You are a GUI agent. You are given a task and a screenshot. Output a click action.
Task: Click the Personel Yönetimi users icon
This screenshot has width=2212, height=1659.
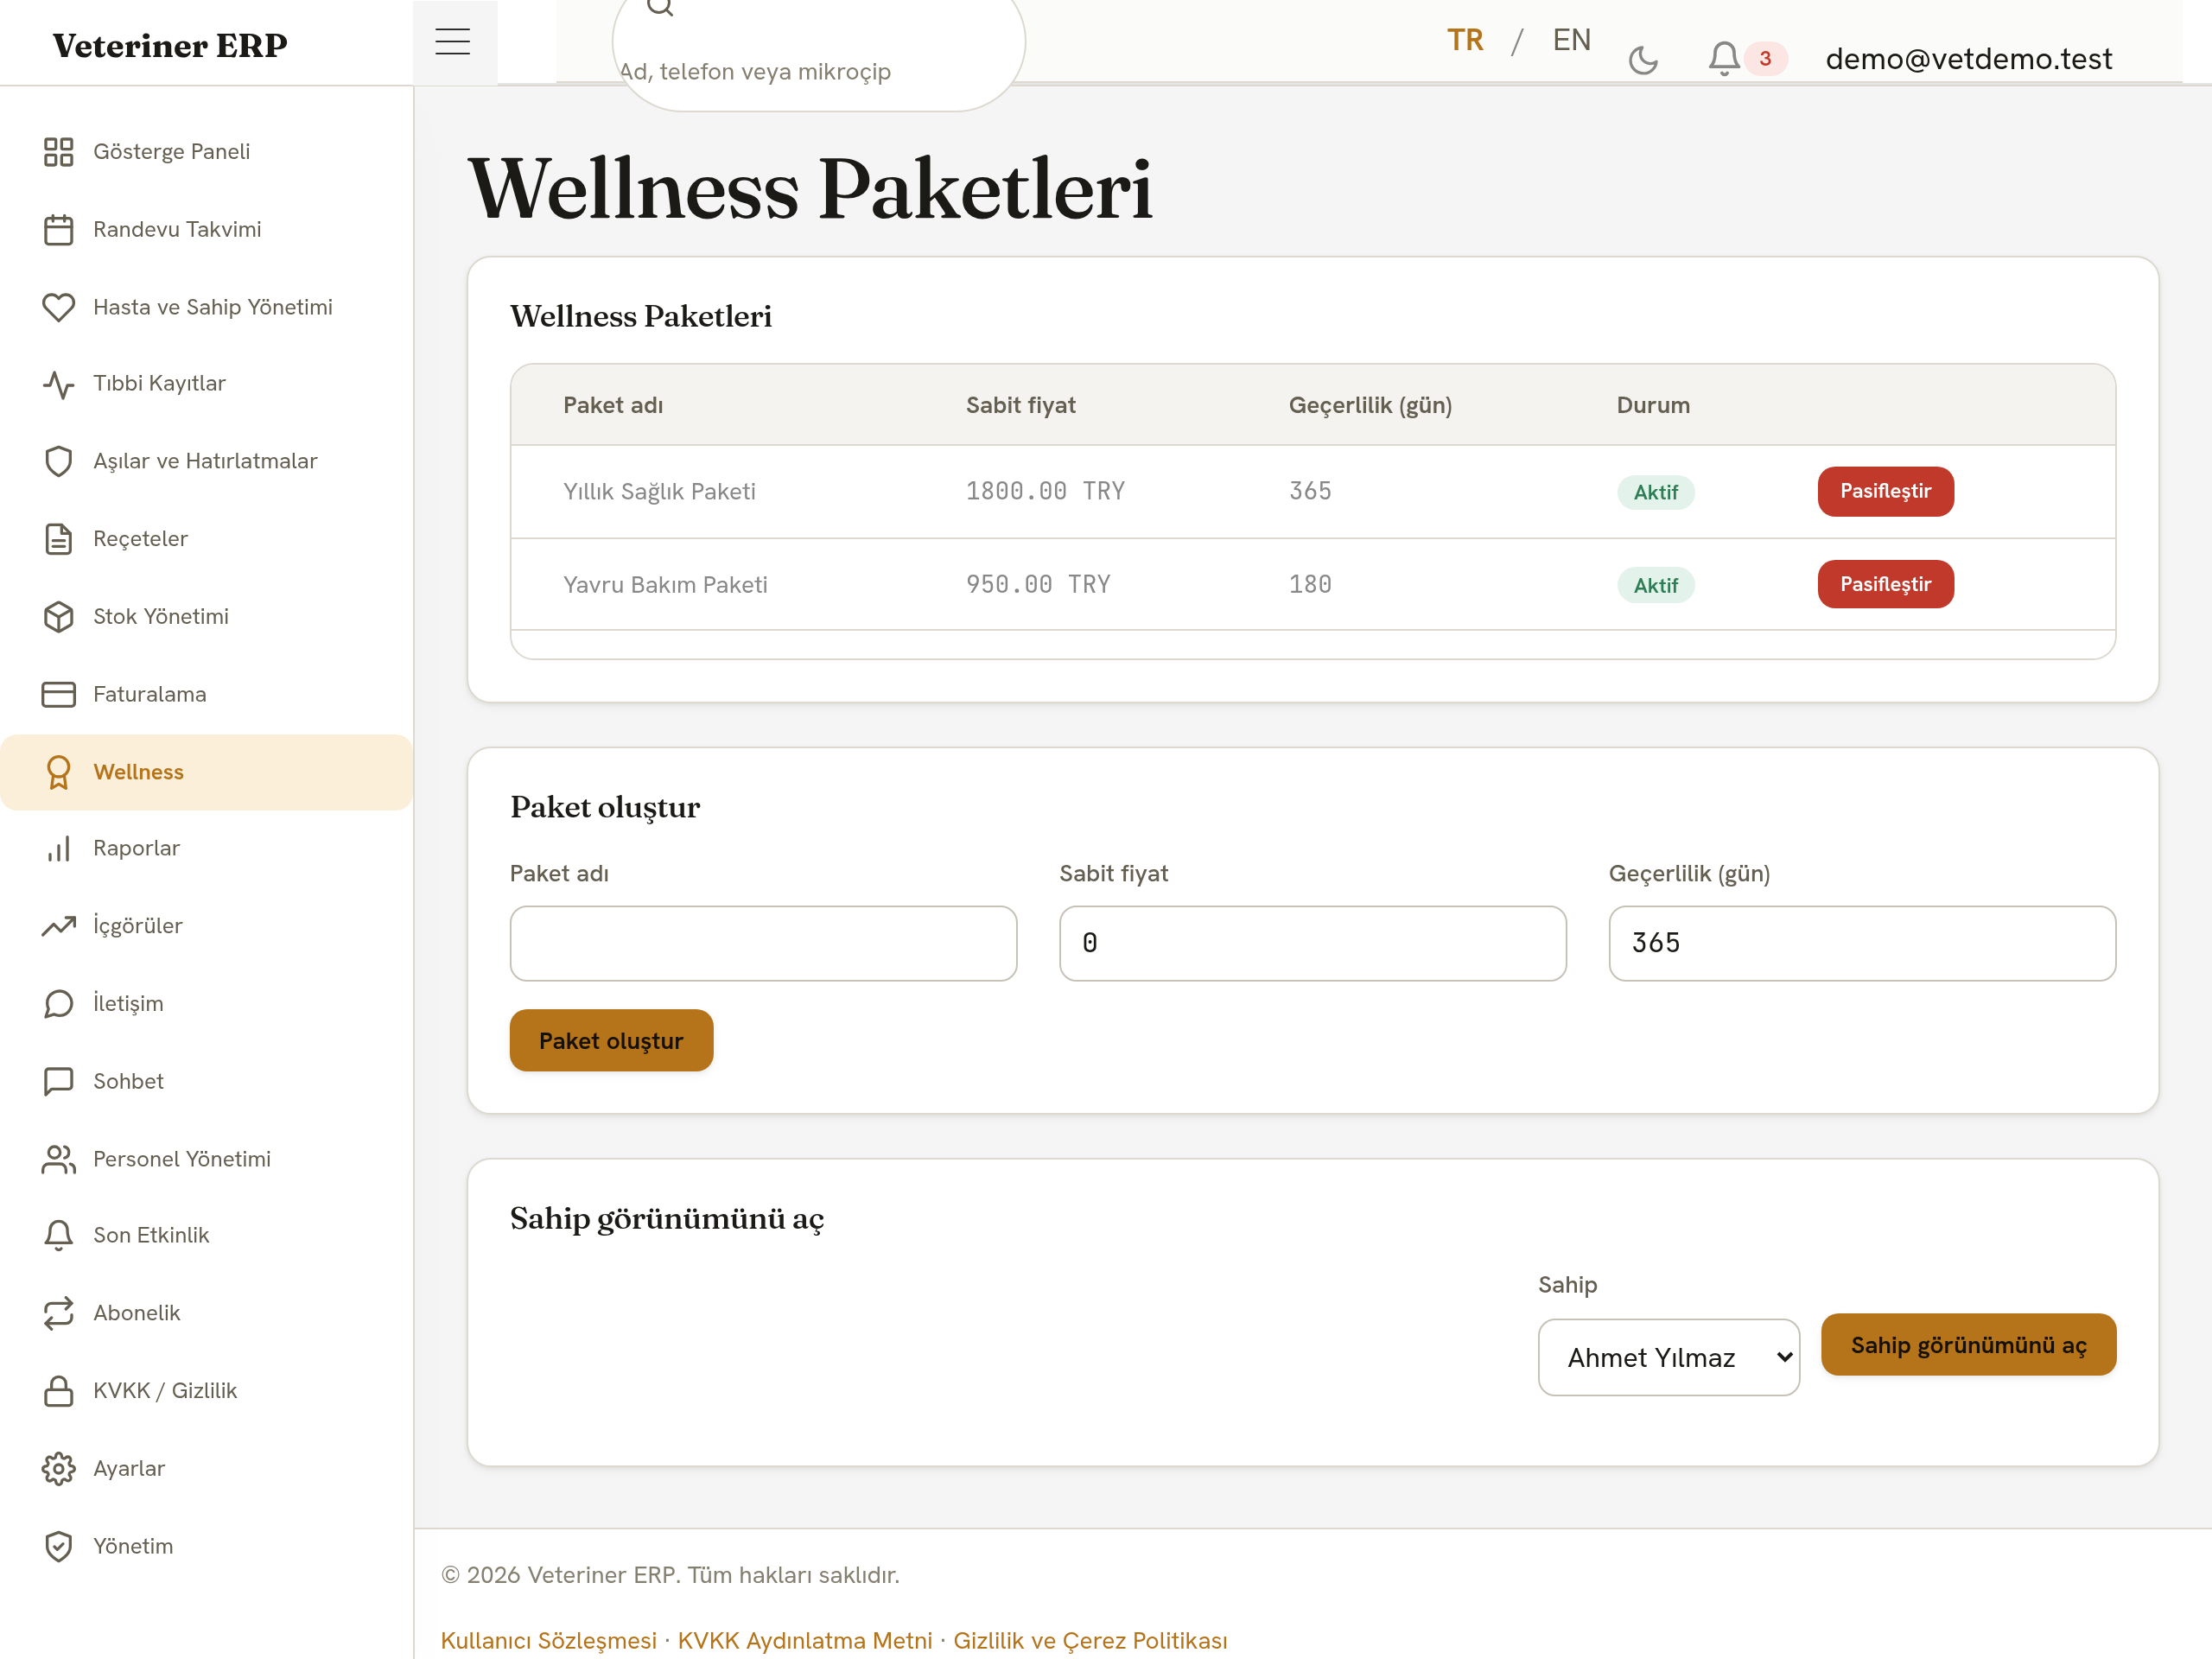pyautogui.click(x=58, y=1159)
